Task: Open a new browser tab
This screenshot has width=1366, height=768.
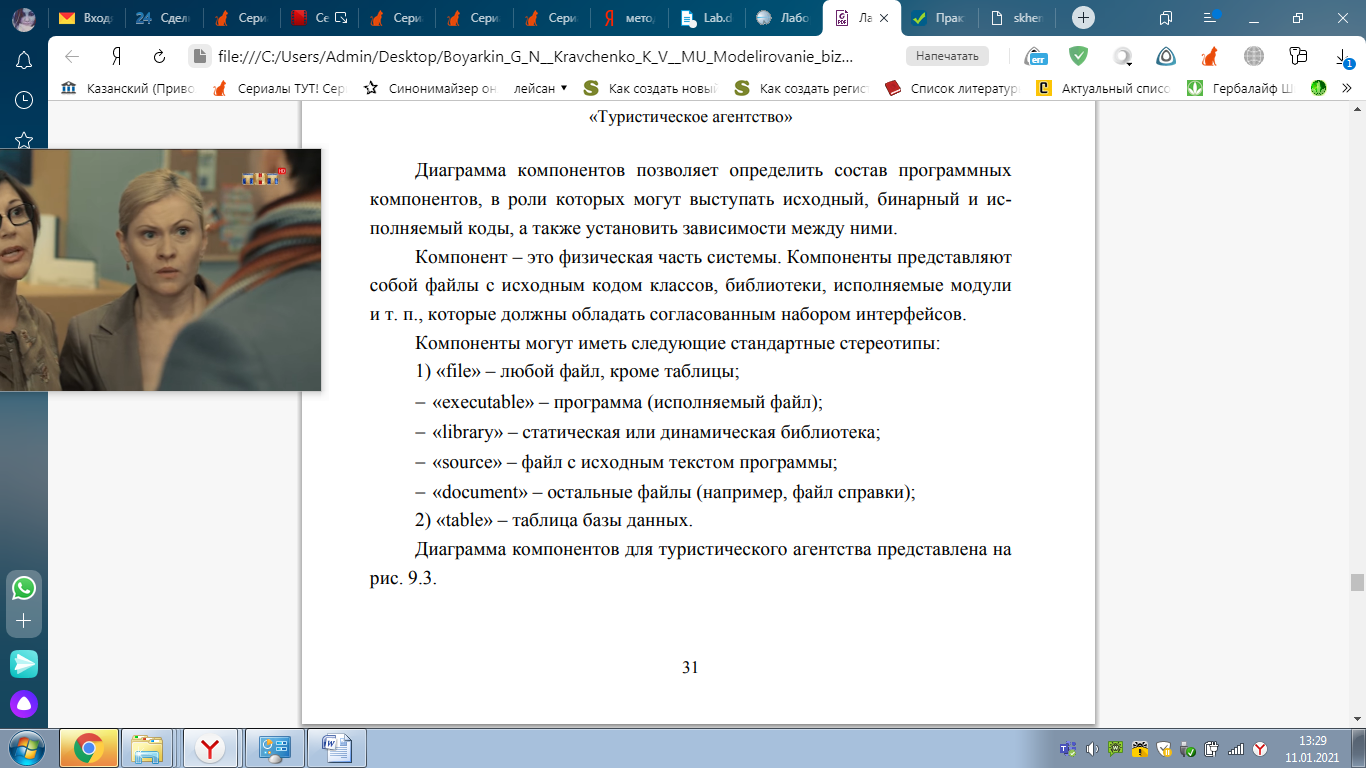Action: coord(1083,18)
